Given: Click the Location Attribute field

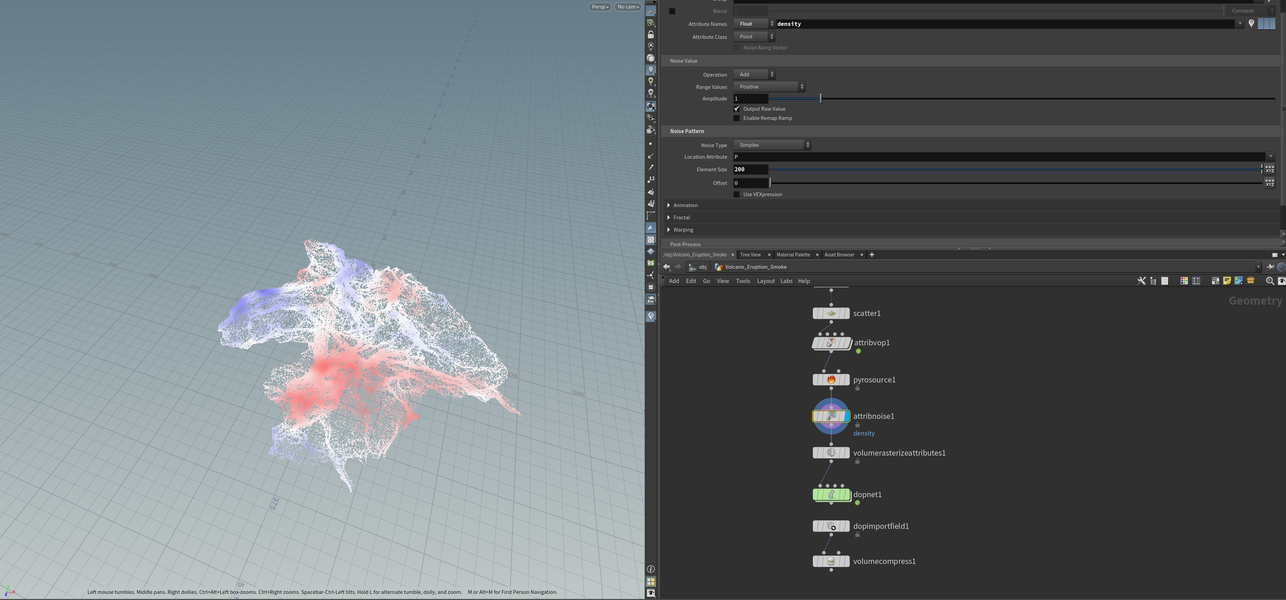Looking at the screenshot, I should [998, 157].
